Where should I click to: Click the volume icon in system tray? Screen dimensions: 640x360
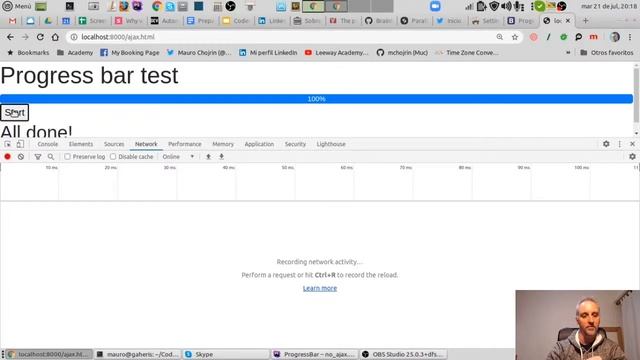point(506,6)
